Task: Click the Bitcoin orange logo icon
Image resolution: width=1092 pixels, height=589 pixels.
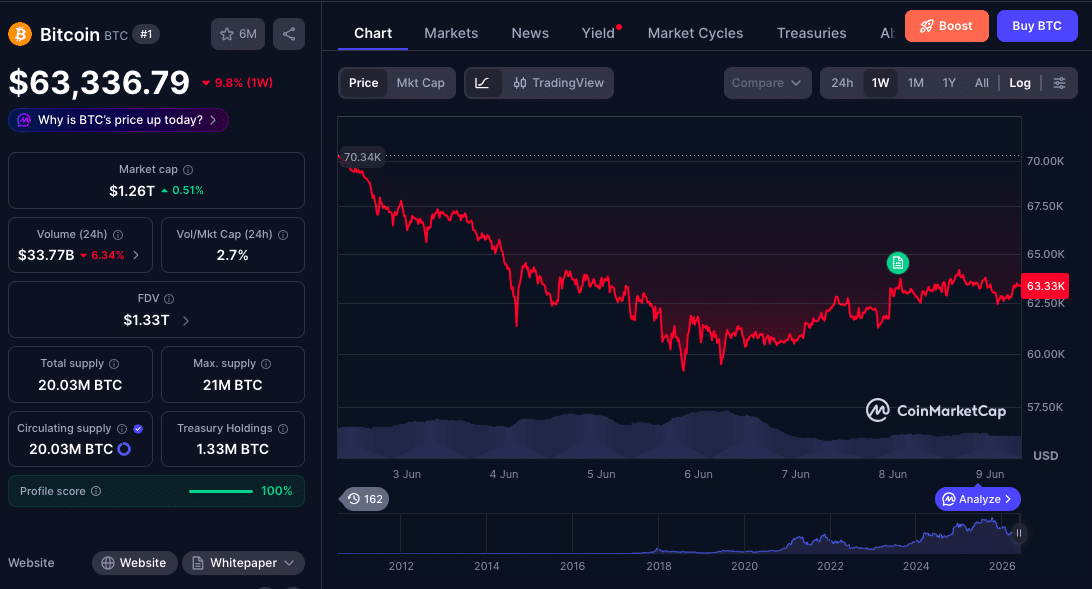Action: (x=20, y=33)
